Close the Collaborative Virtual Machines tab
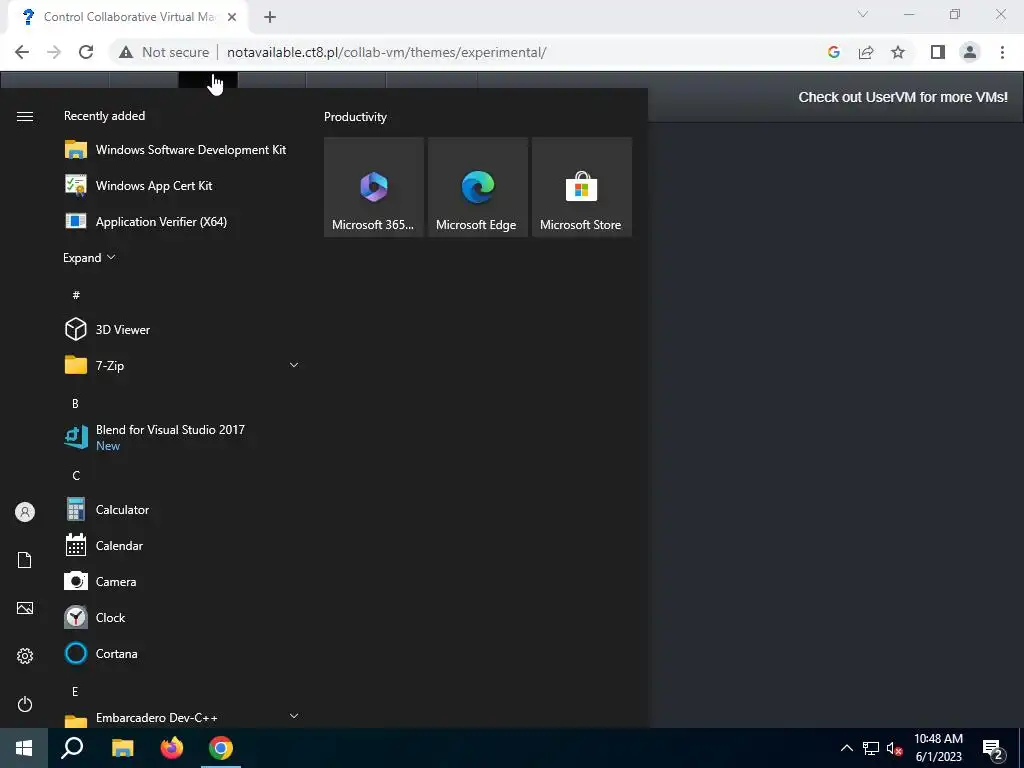The image size is (1024, 768). coord(232,17)
